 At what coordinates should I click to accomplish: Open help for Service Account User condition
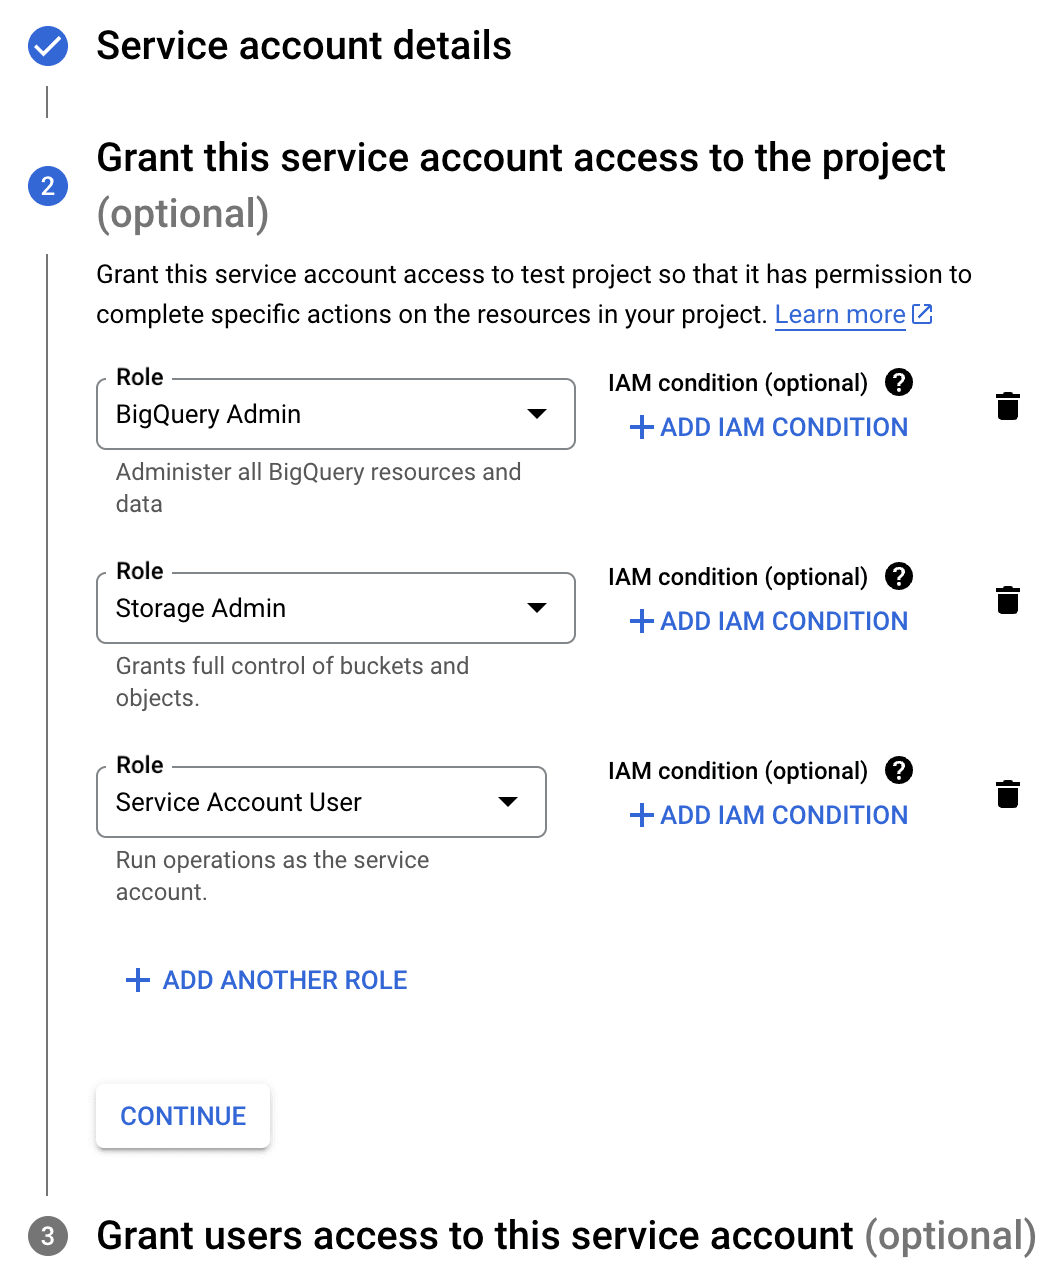click(x=899, y=770)
